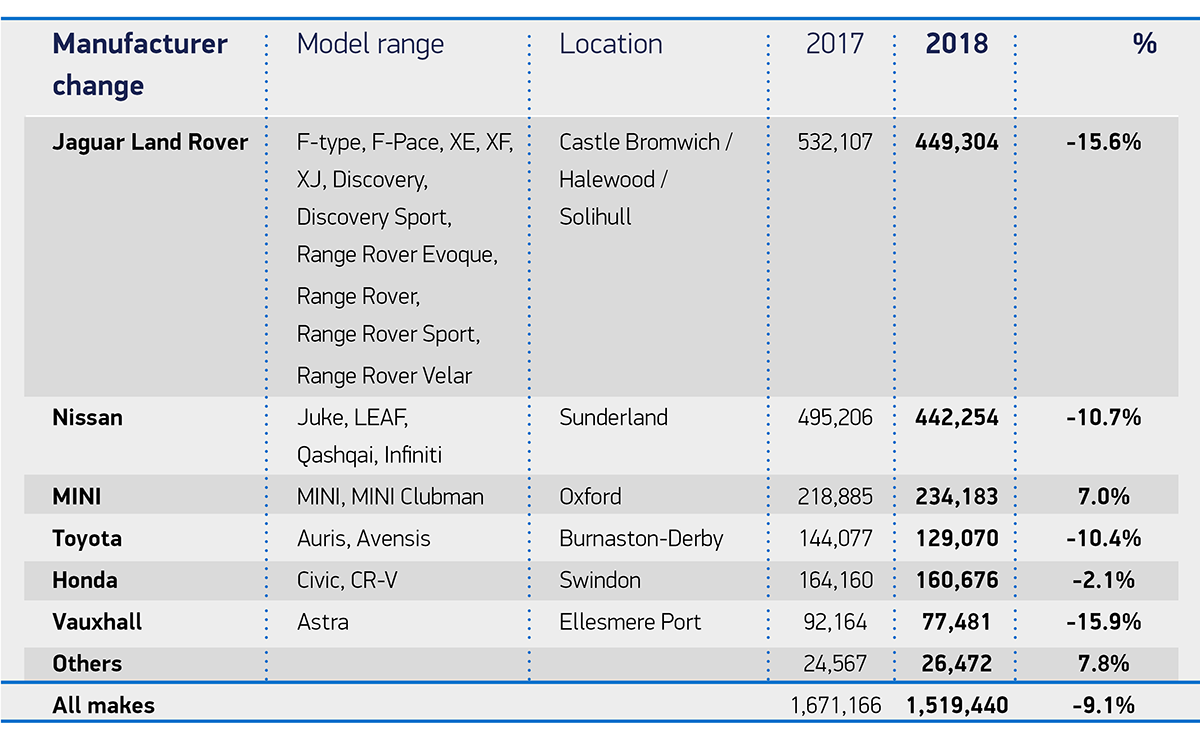
Task: Select the 'Oxford' location cell
Action: pos(590,496)
